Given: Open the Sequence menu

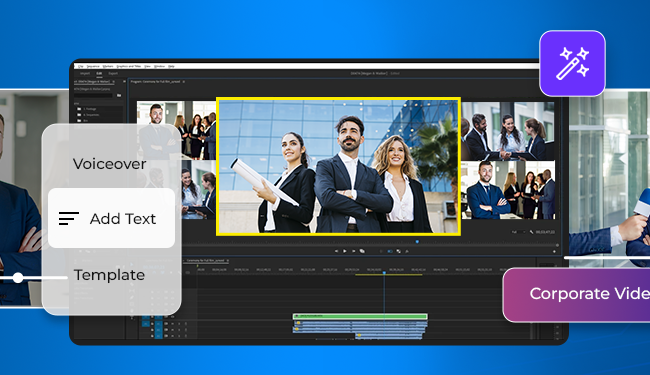Looking at the screenshot, I should click(93, 66).
